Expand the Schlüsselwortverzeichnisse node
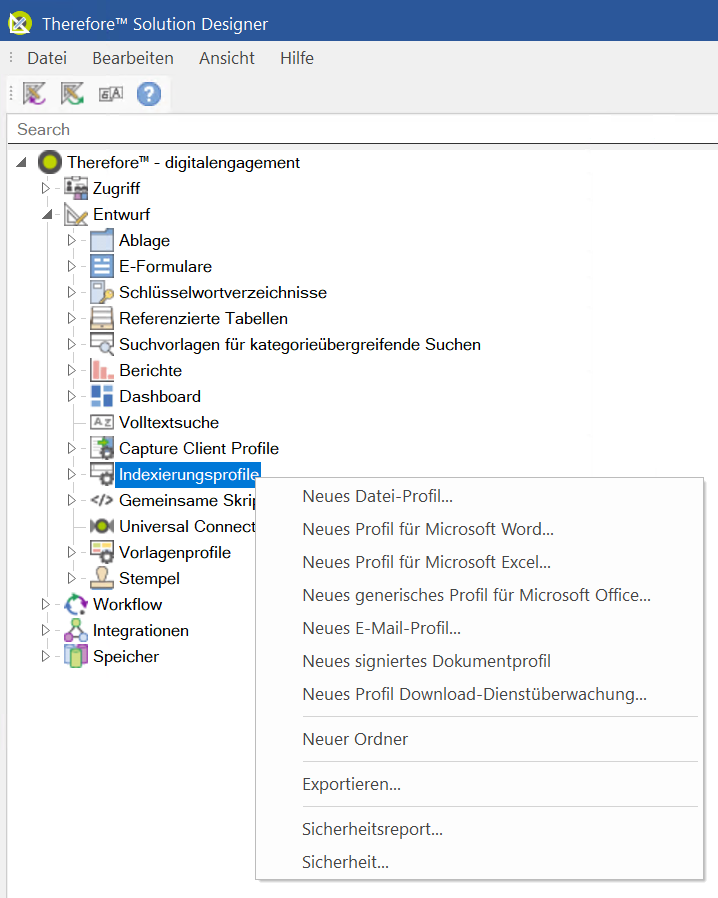 71,292
